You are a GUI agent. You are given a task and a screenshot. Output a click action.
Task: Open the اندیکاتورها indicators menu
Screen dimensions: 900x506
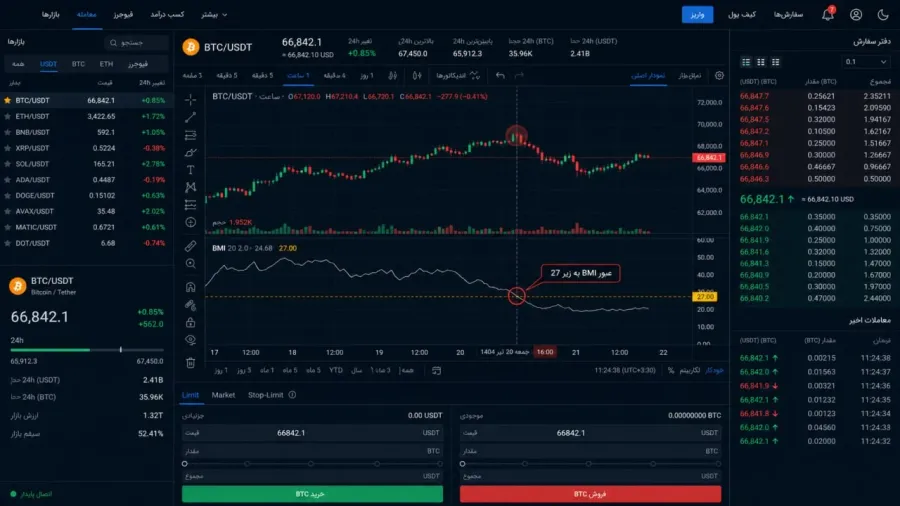[x=457, y=76]
